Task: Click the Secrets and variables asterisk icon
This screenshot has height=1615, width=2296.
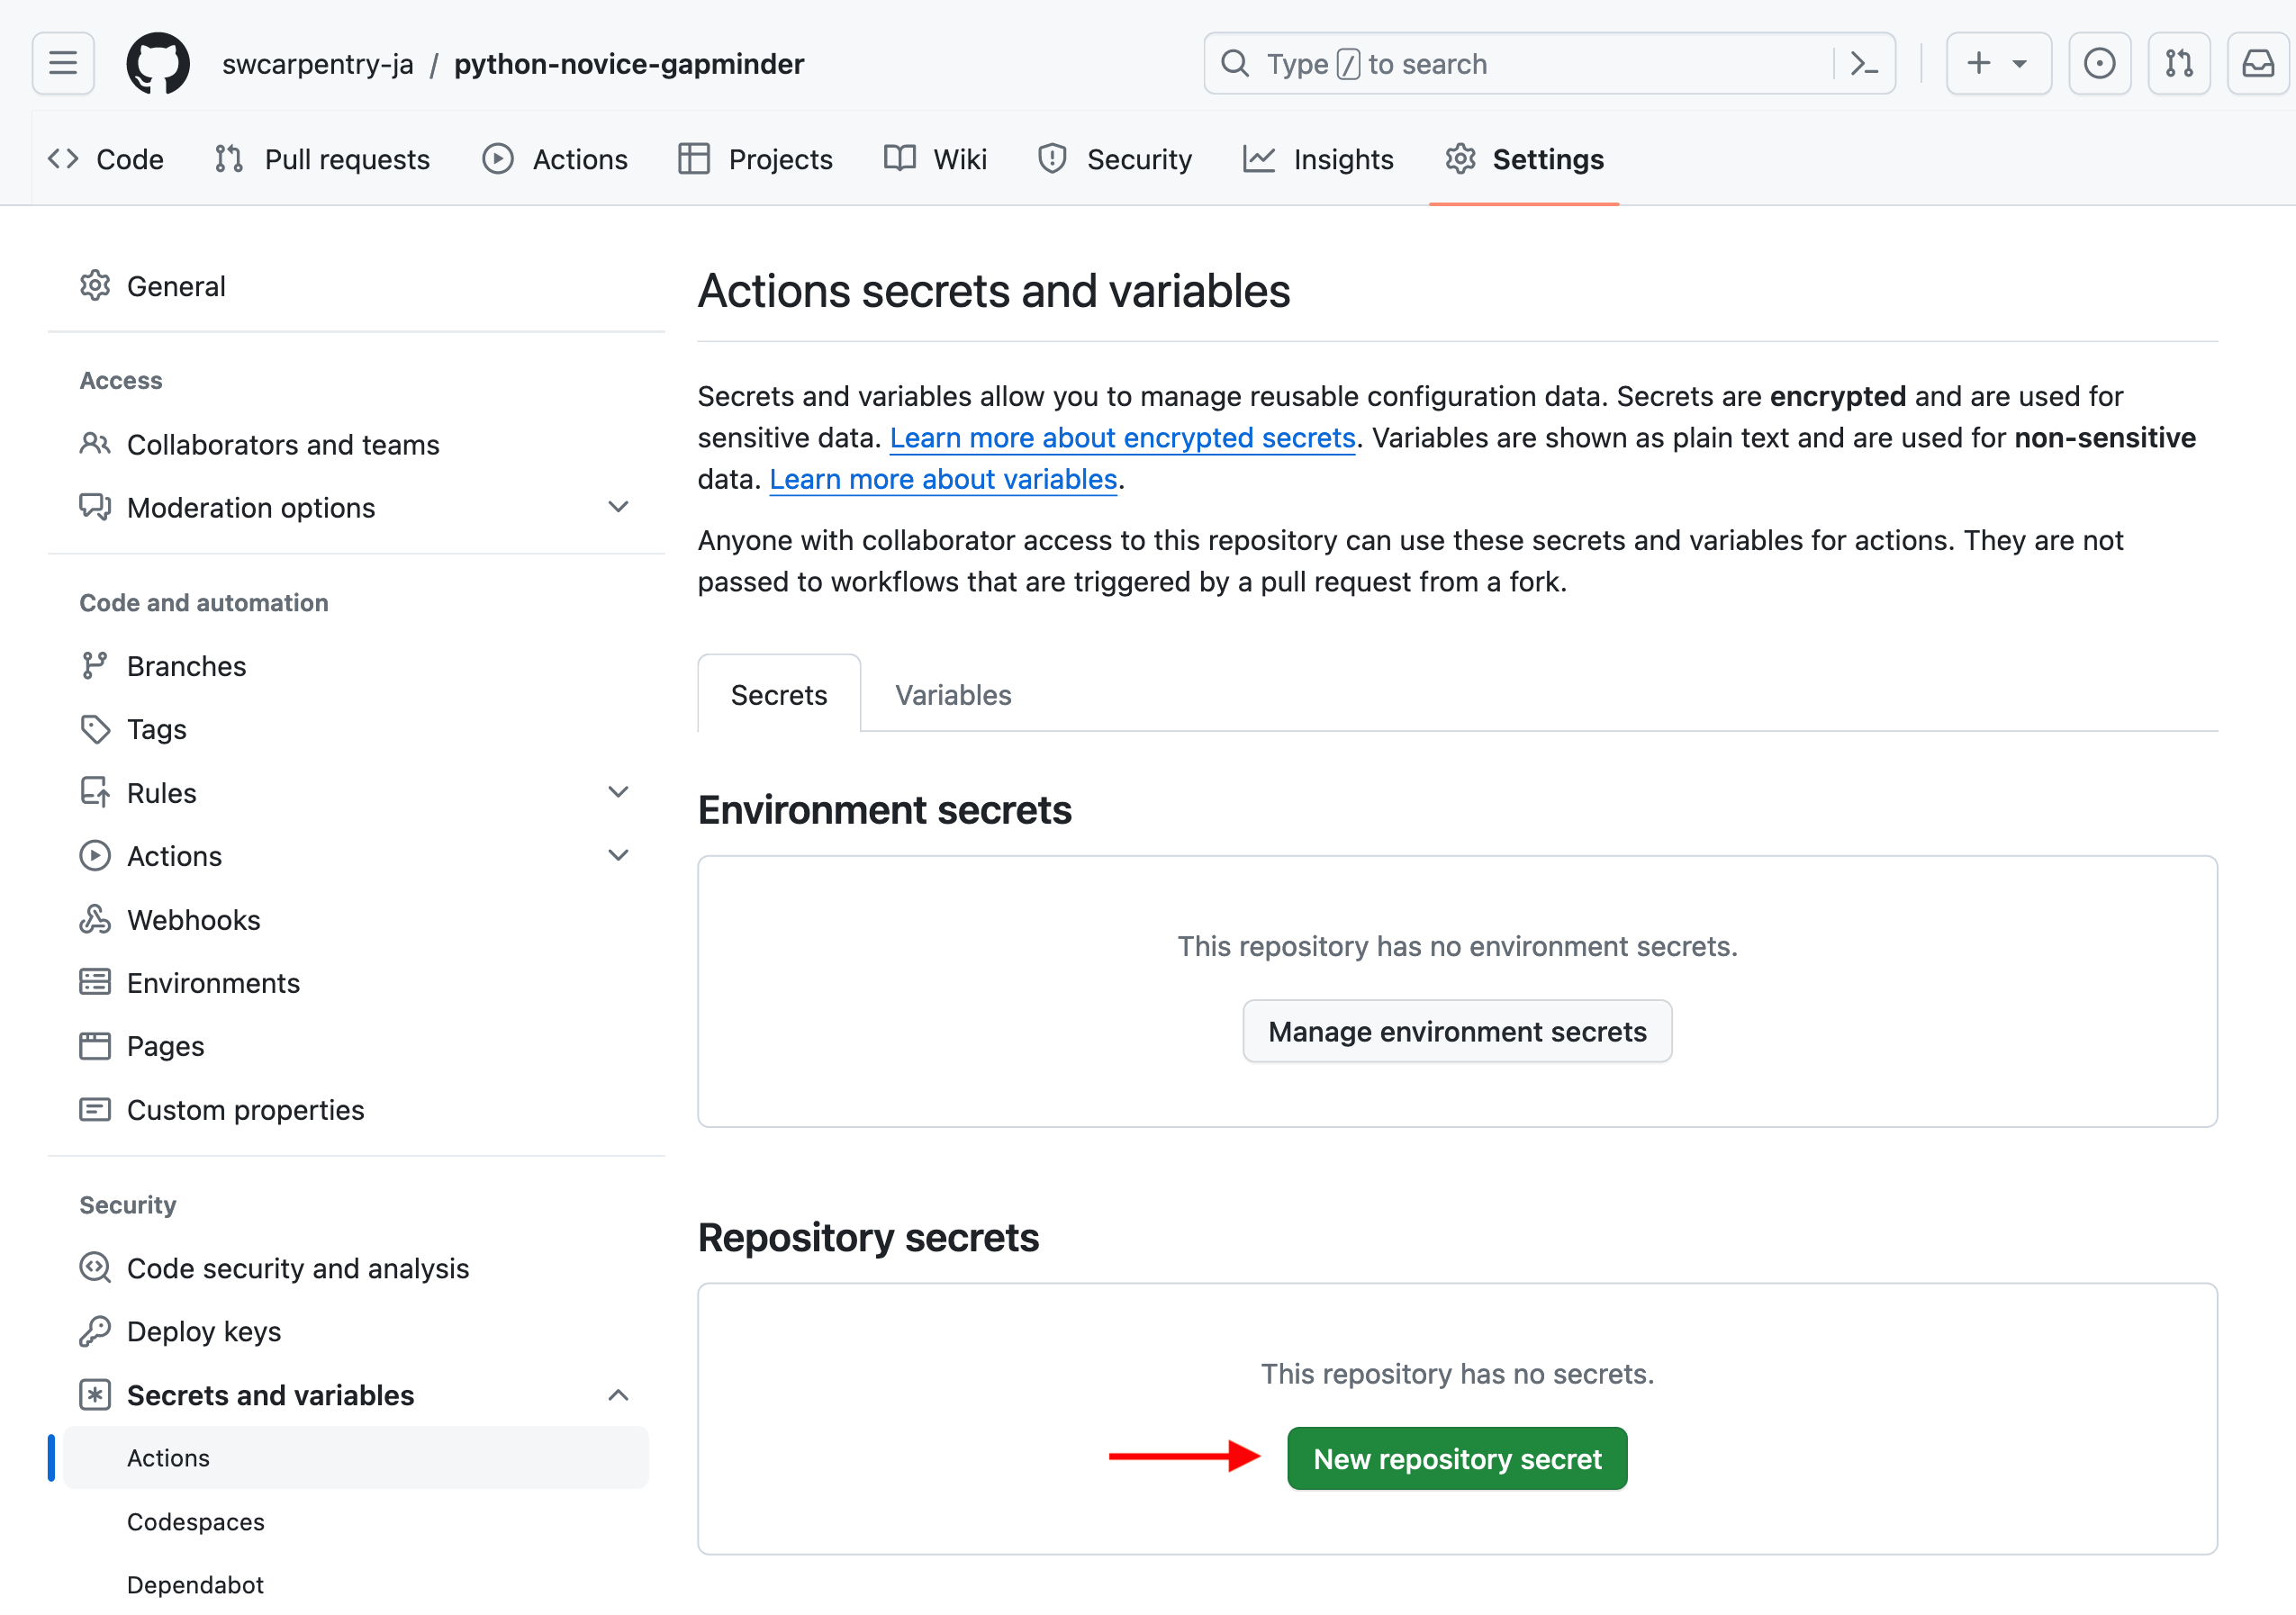Action: click(95, 1395)
